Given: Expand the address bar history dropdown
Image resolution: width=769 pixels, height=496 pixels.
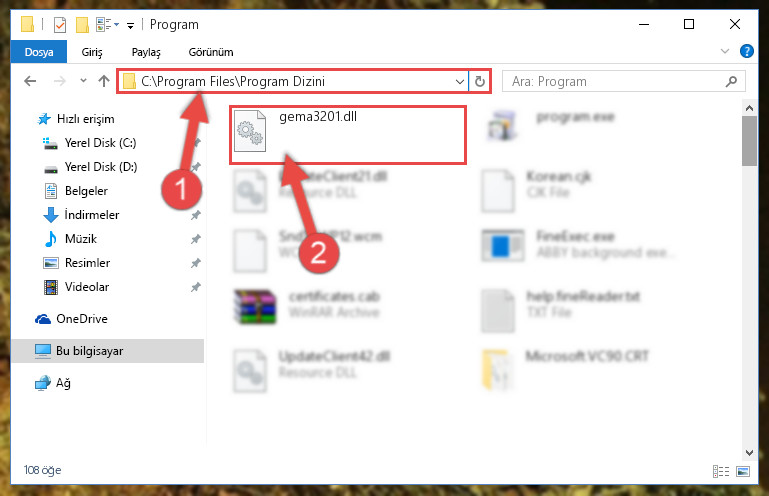Looking at the screenshot, I should tap(460, 81).
